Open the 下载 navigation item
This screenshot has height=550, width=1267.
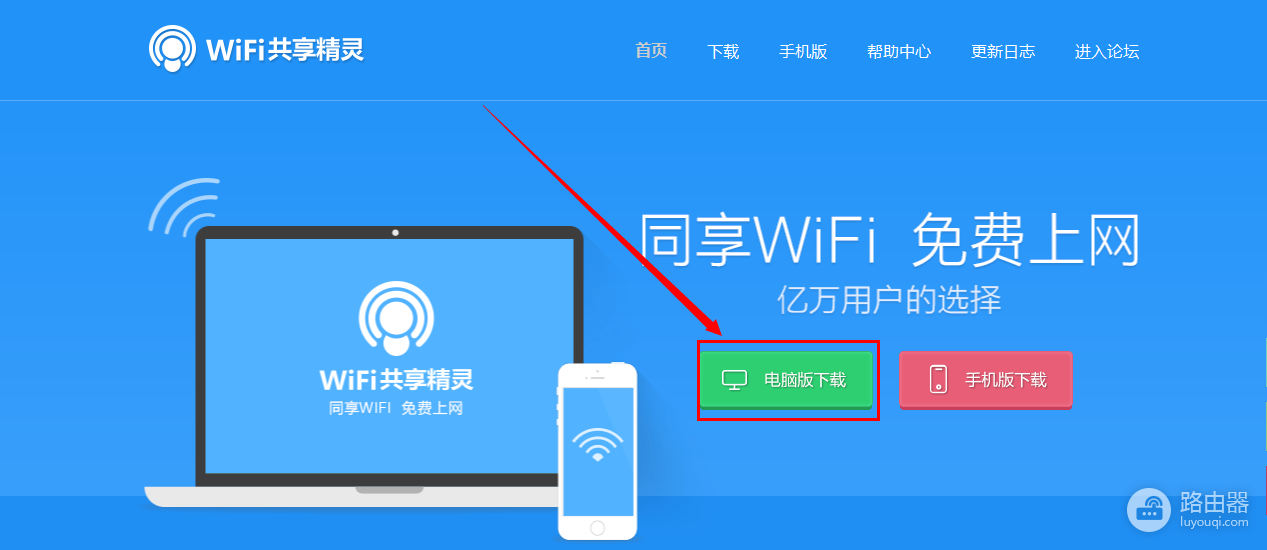tap(723, 51)
